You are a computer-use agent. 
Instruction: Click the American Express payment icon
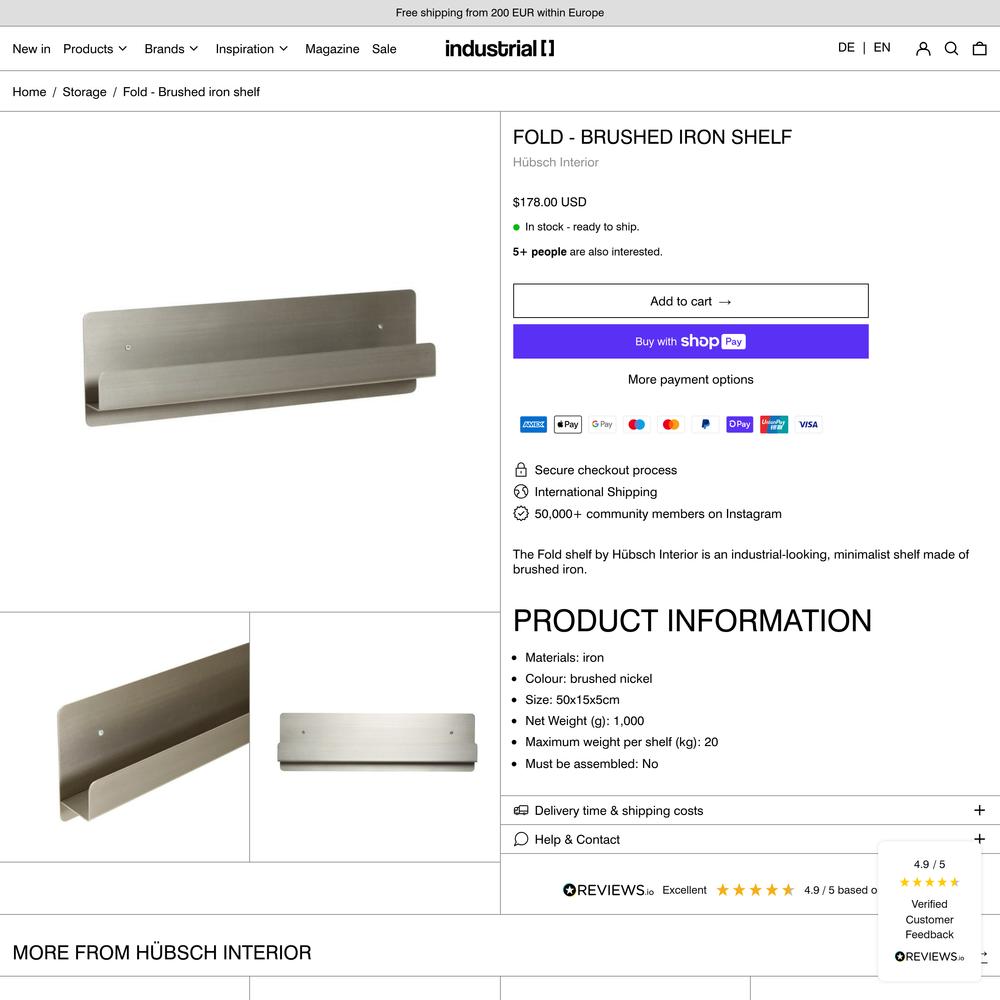[x=533, y=424]
